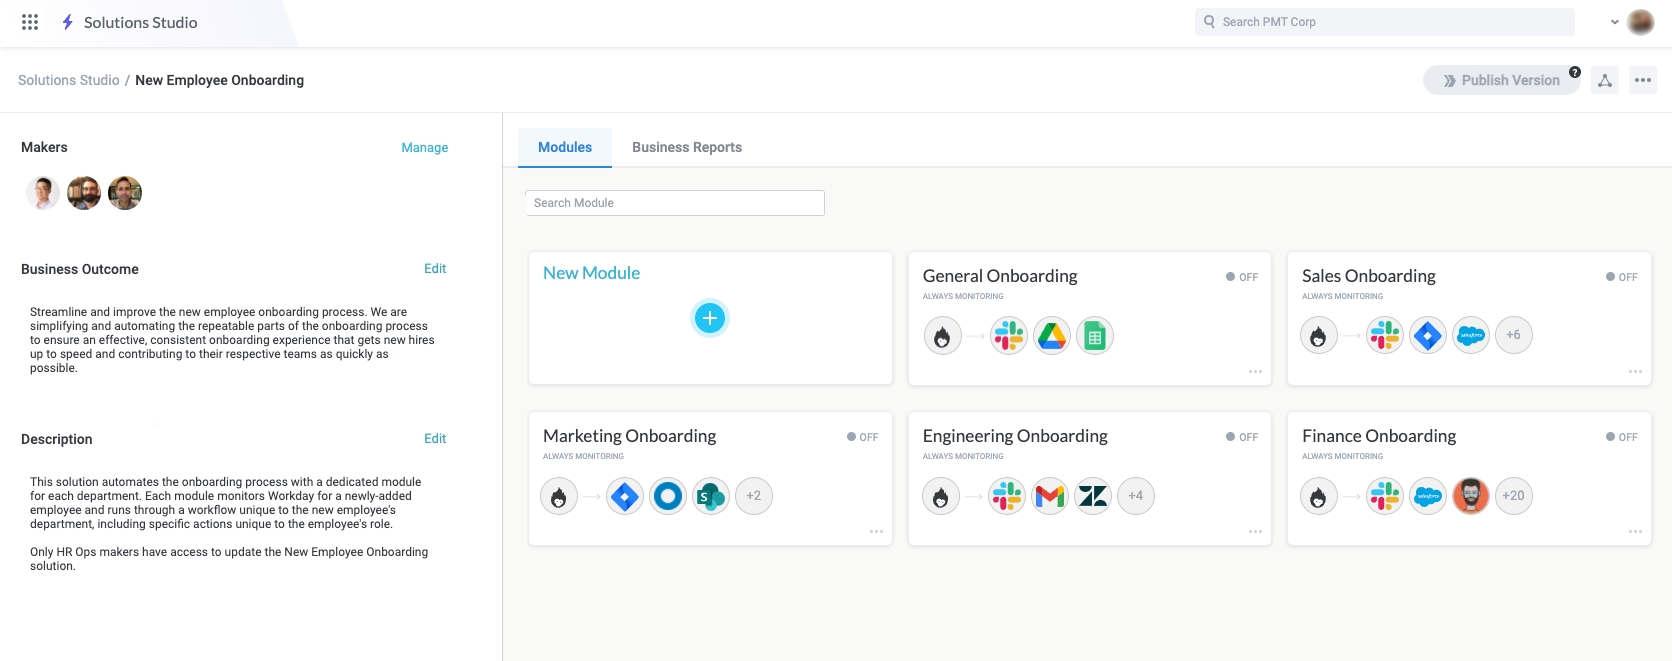
Task: Open the app launcher grid icon
Action: (x=30, y=22)
